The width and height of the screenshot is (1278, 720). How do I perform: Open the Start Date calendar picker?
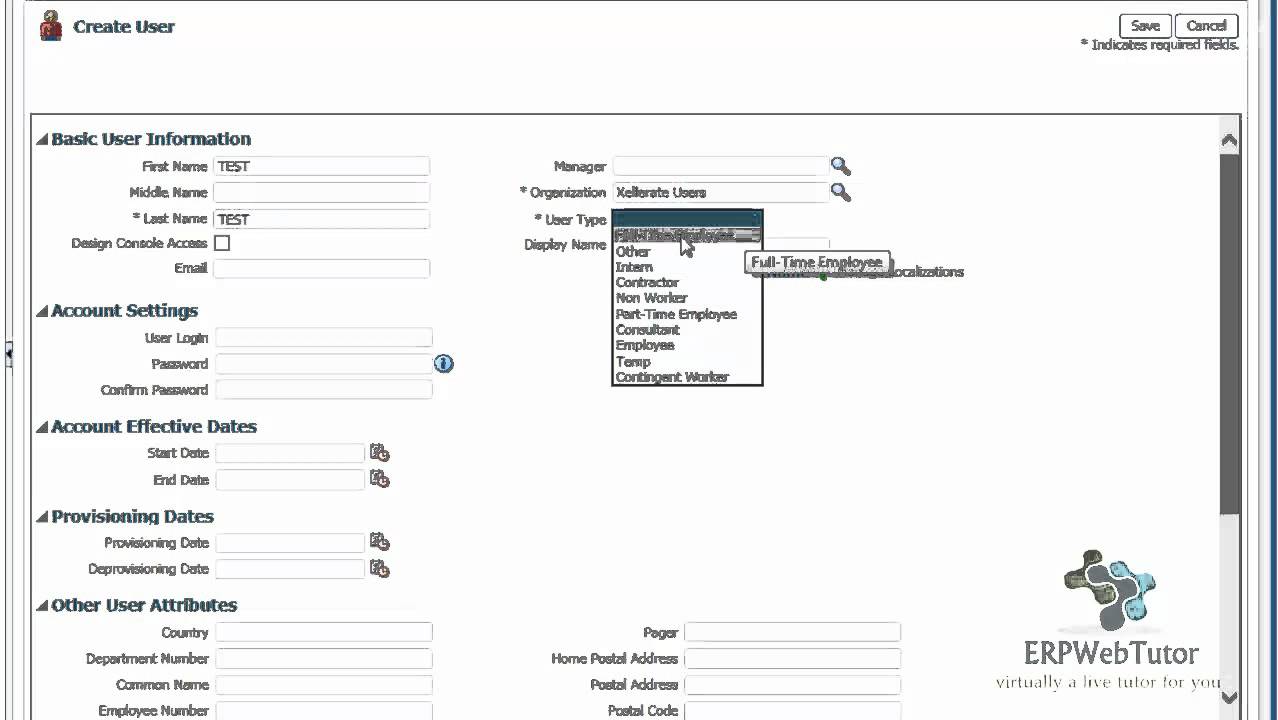[379, 453]
